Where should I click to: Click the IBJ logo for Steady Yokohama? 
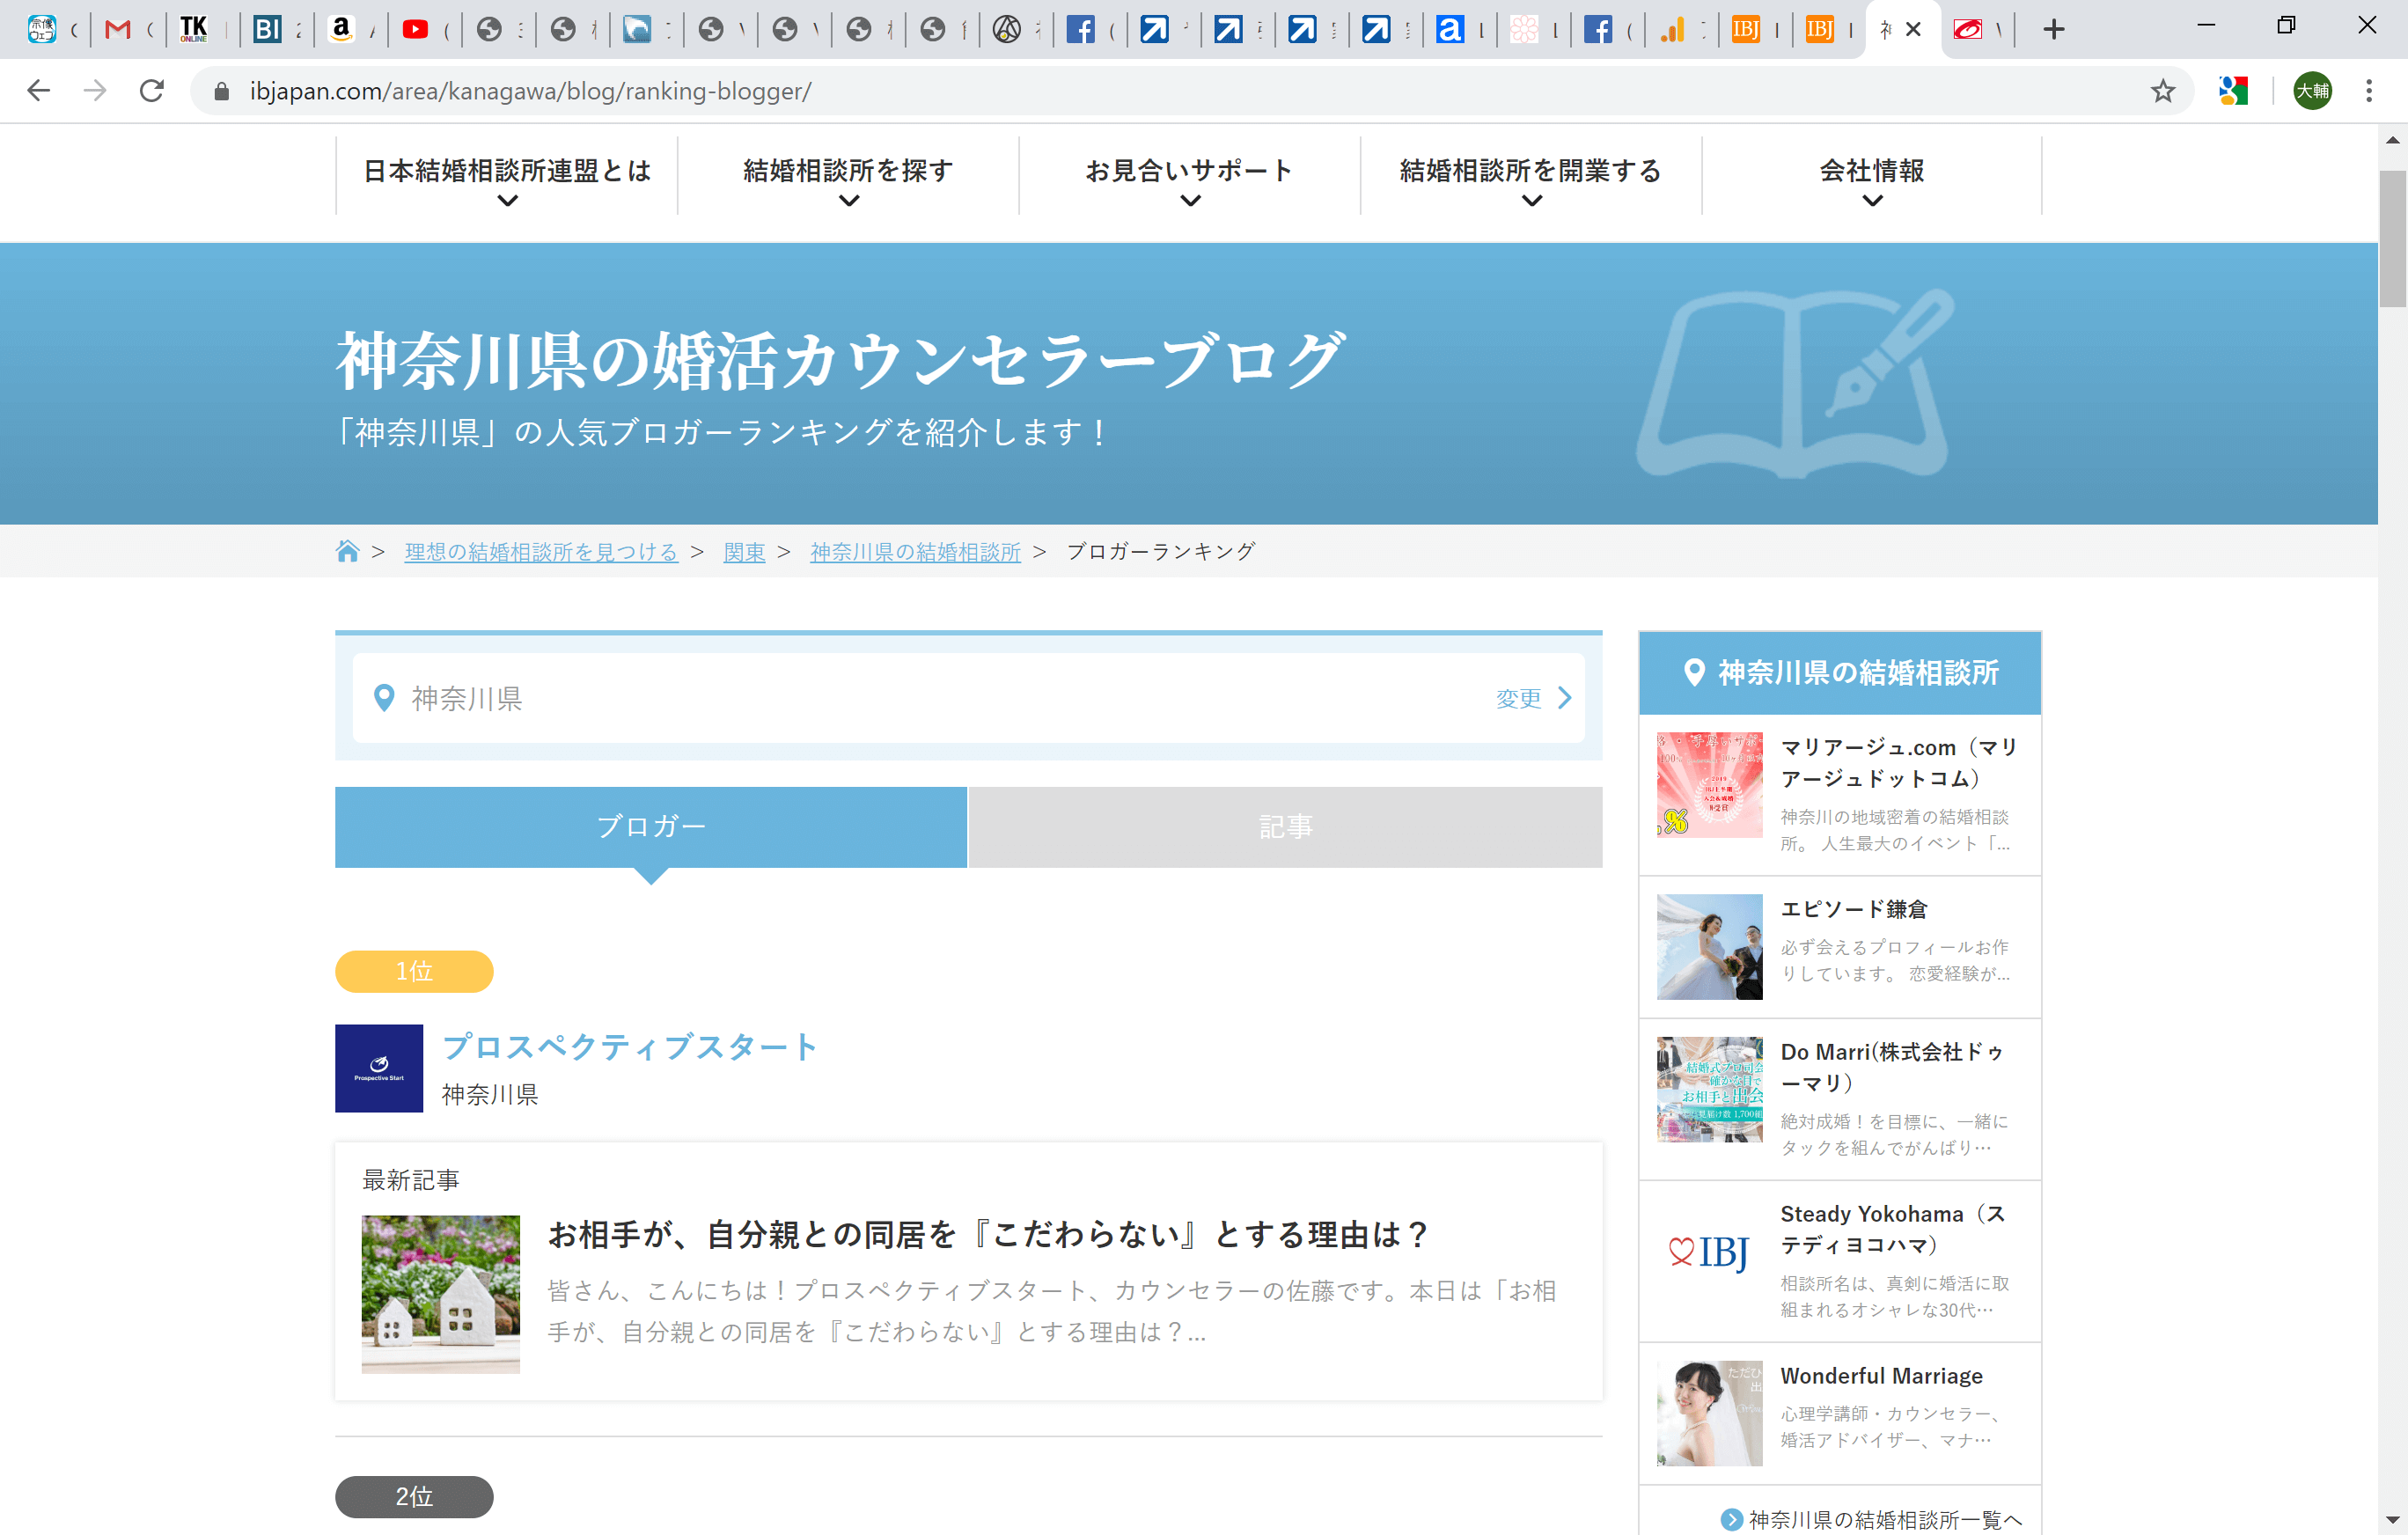click(x=1709, y=1251)
